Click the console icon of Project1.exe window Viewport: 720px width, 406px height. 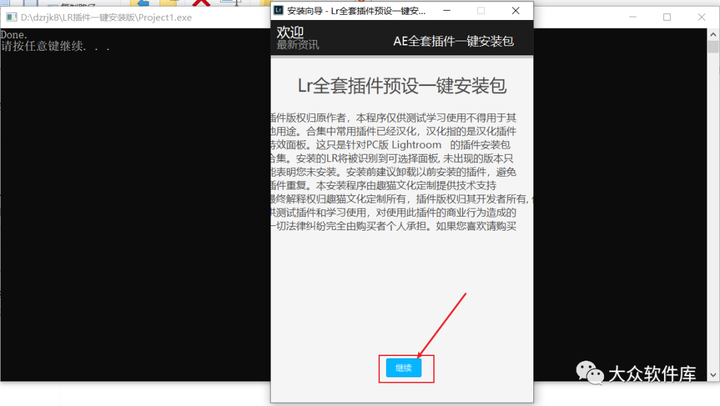[11, 17]
